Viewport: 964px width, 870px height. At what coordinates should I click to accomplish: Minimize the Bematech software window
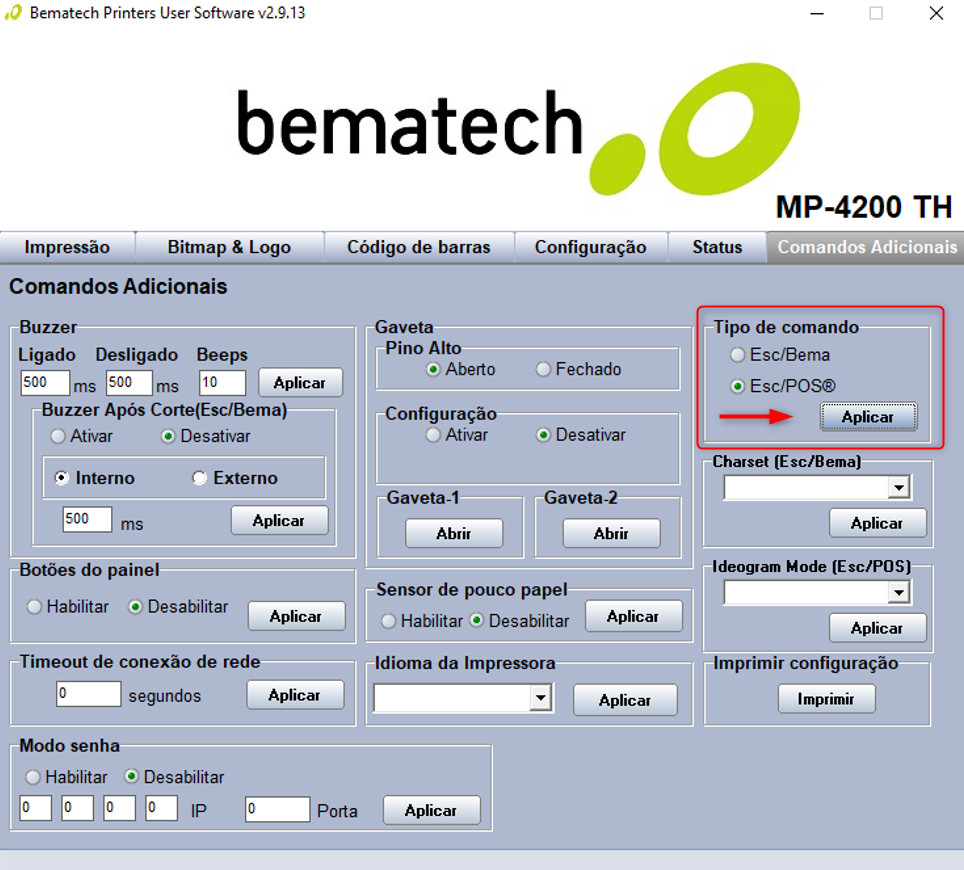click(x=817, y=14)
